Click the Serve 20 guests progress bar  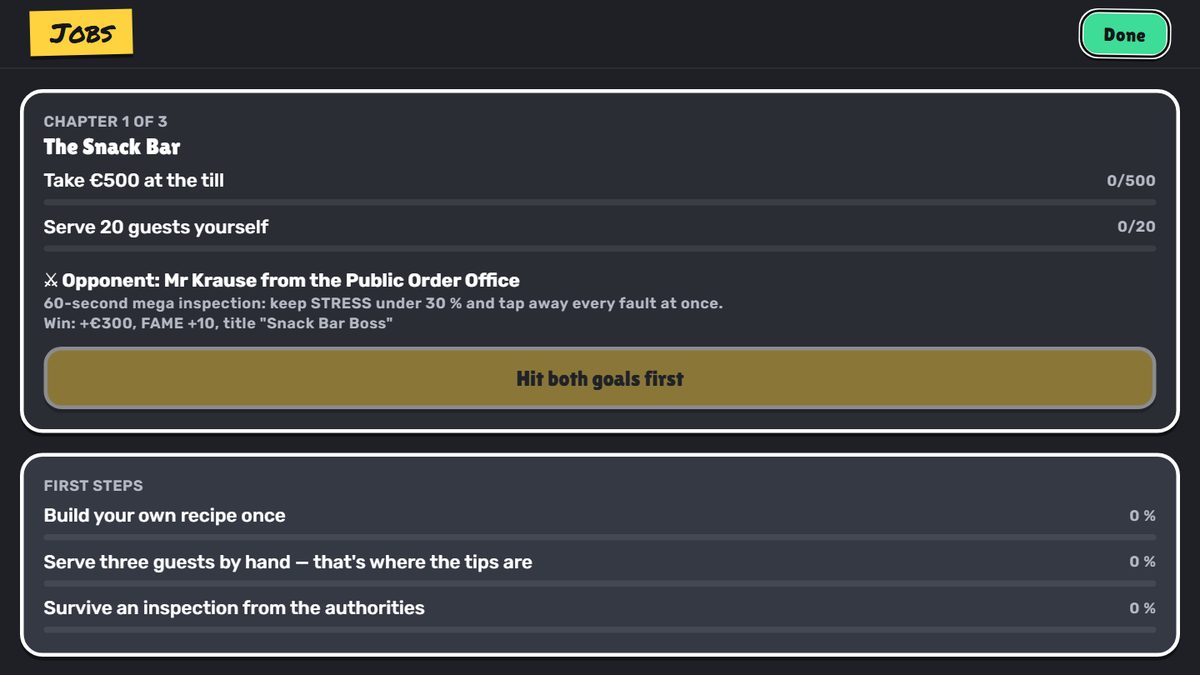pyautogui.click(x=600, y=248)
